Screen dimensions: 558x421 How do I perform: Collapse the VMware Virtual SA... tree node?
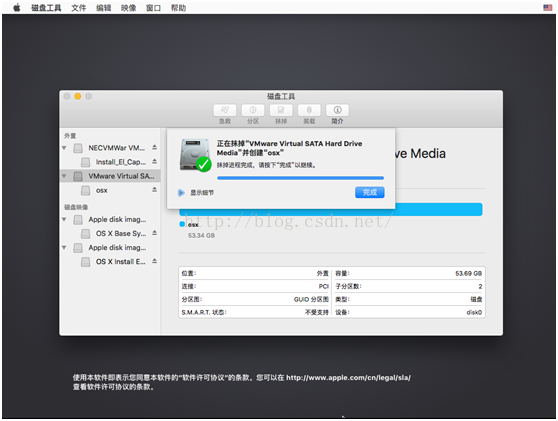click(x=64, y=176)
